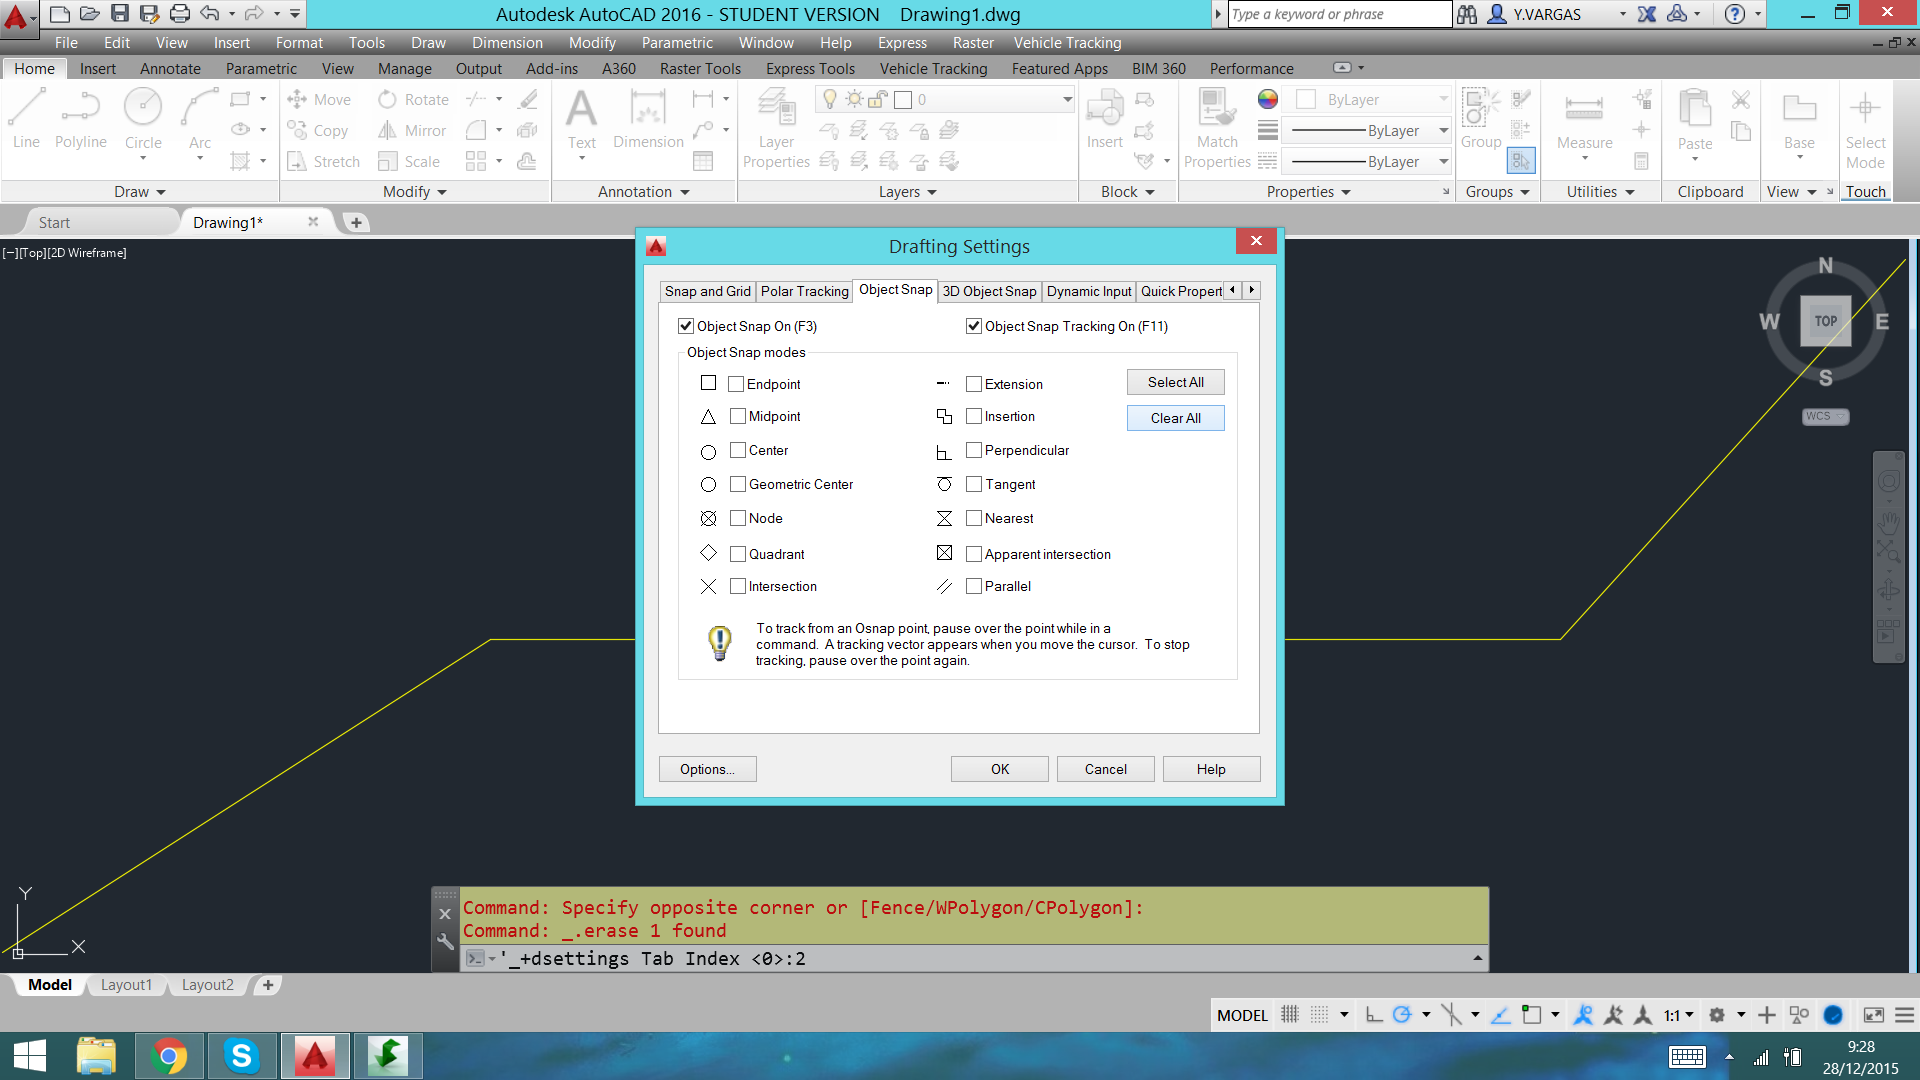Toggle grid display in status bar

1290,1015
